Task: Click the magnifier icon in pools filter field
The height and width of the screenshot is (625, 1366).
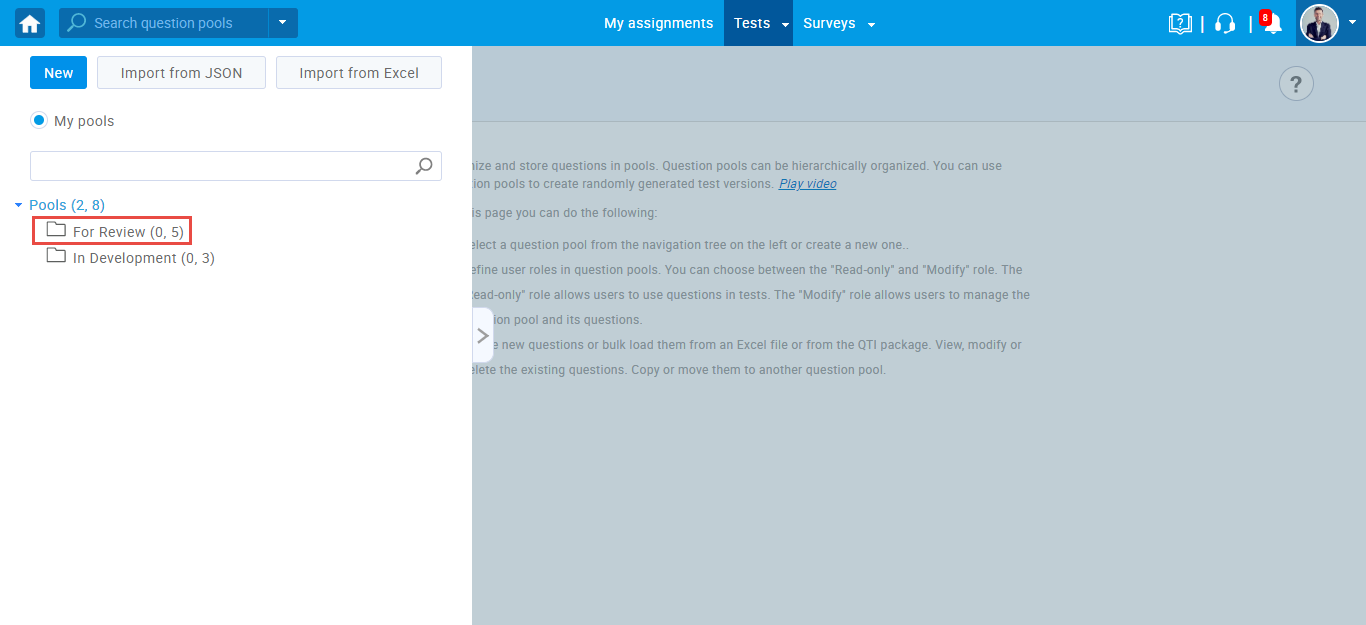Action: 424,166
